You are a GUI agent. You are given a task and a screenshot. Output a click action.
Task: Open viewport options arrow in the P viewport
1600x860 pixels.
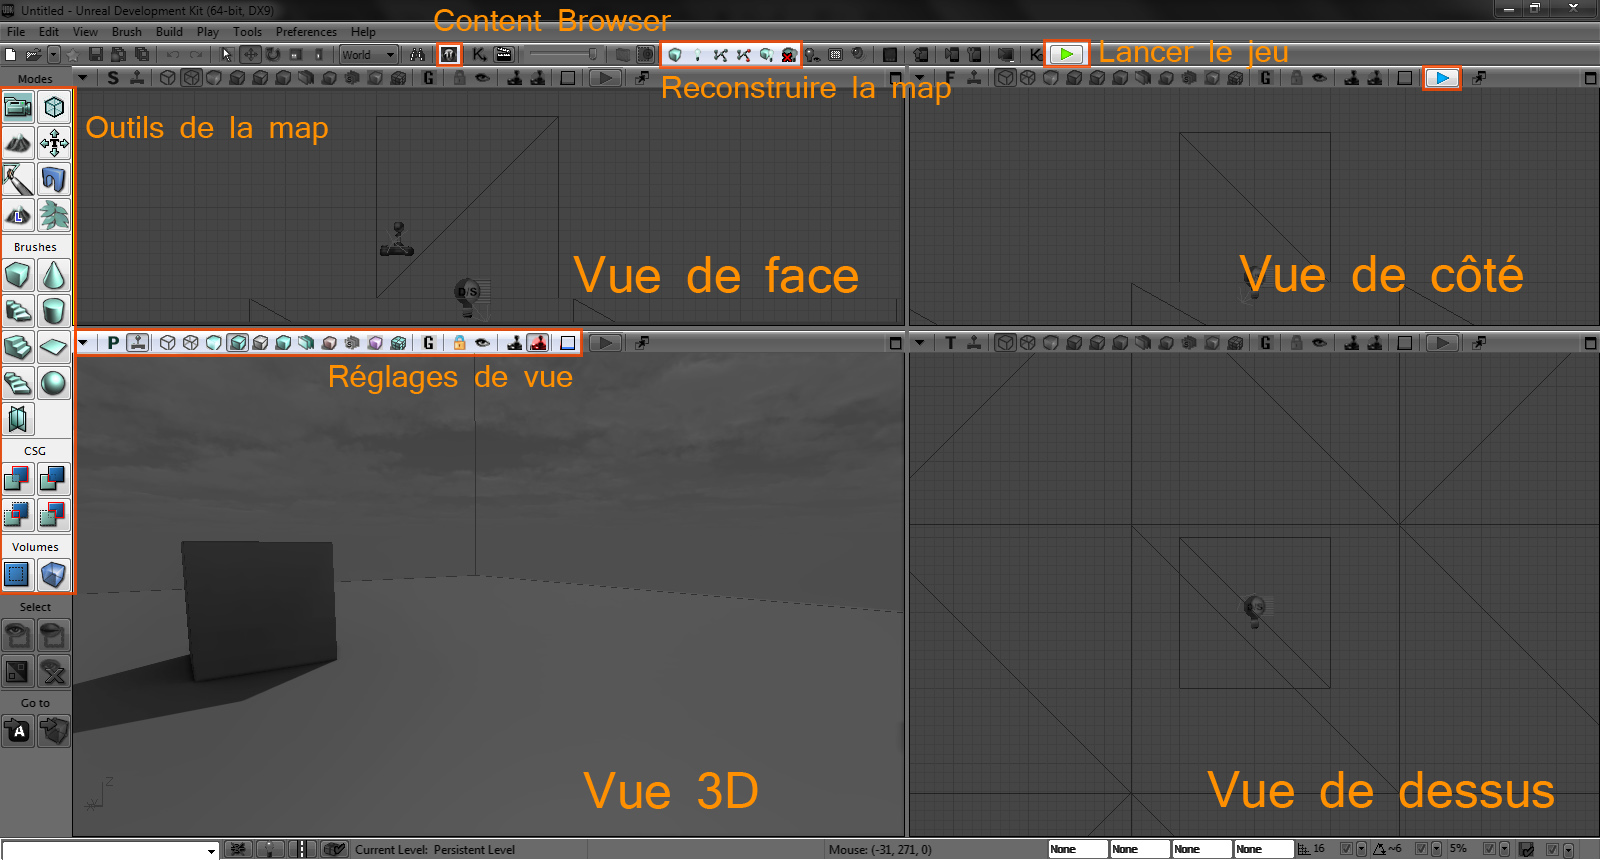click(x=83, y=343)
